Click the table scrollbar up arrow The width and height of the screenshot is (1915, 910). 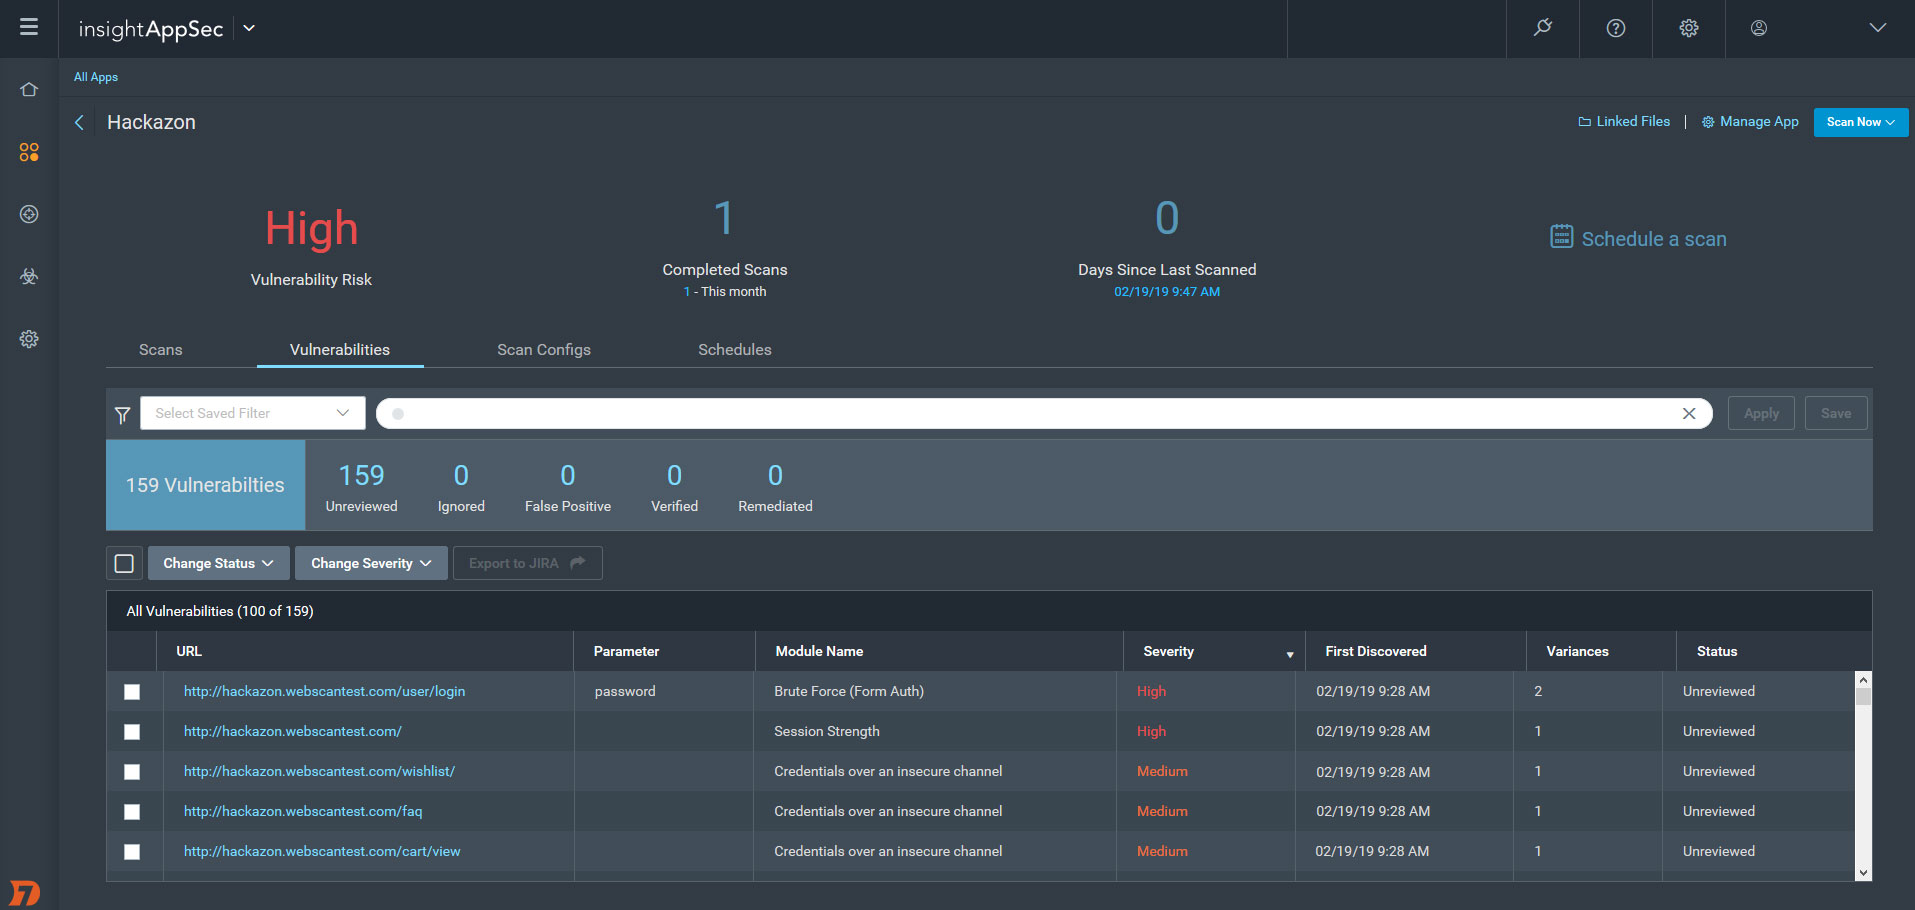pyautogui.click(x=1863, y=680)
